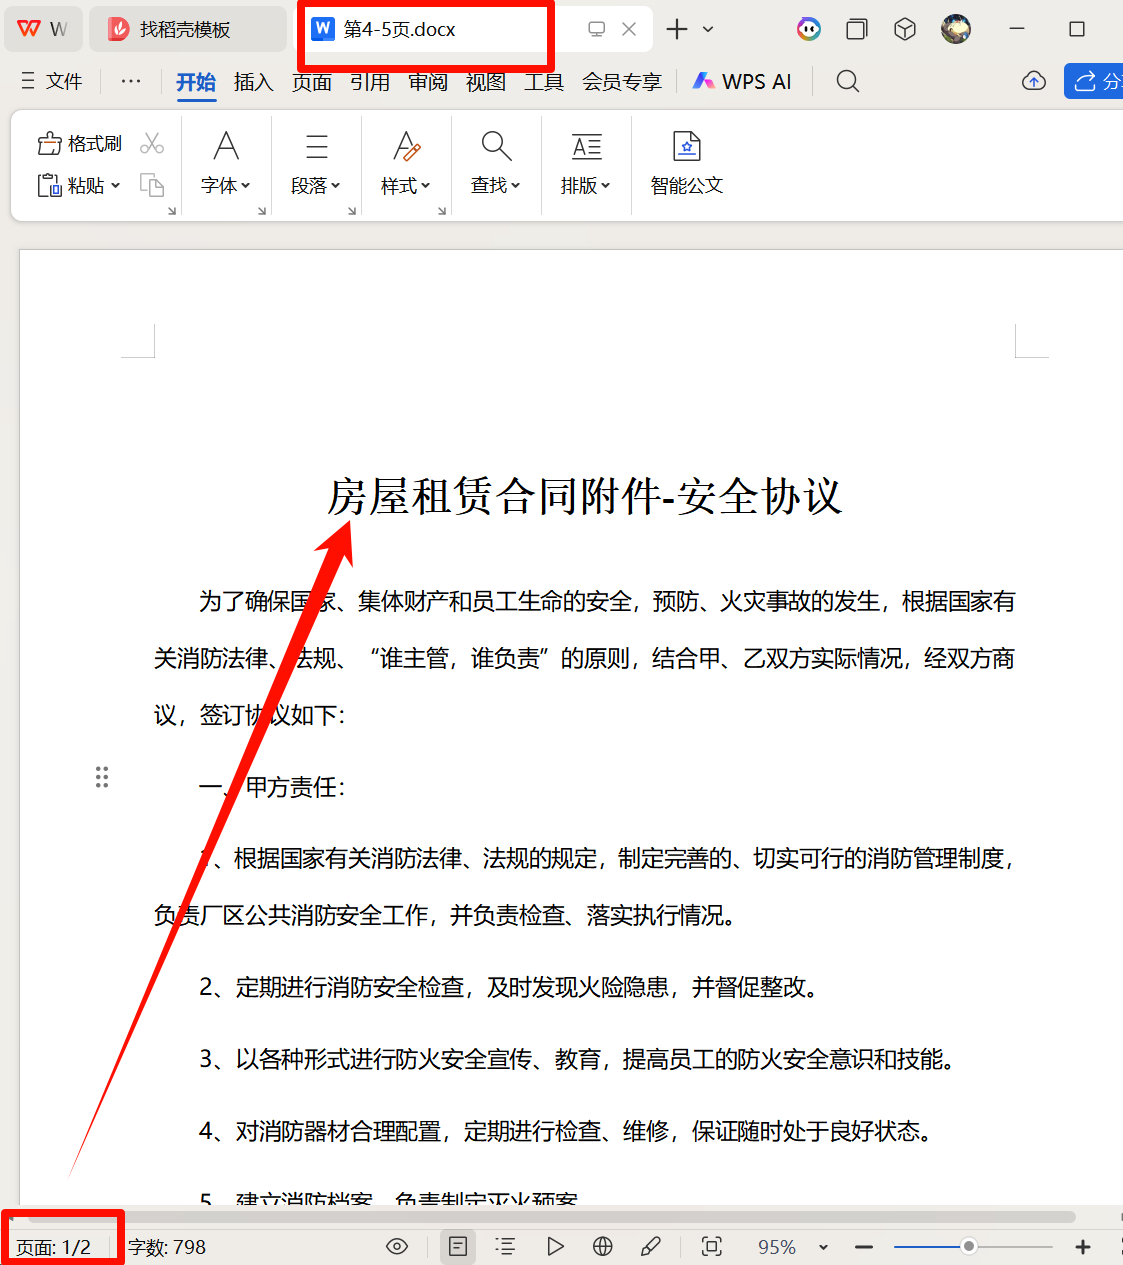Click the 页面: 1/2 page indicator
Viewport: 1123px width, 1265px height.
click(x=54, y=1247)
